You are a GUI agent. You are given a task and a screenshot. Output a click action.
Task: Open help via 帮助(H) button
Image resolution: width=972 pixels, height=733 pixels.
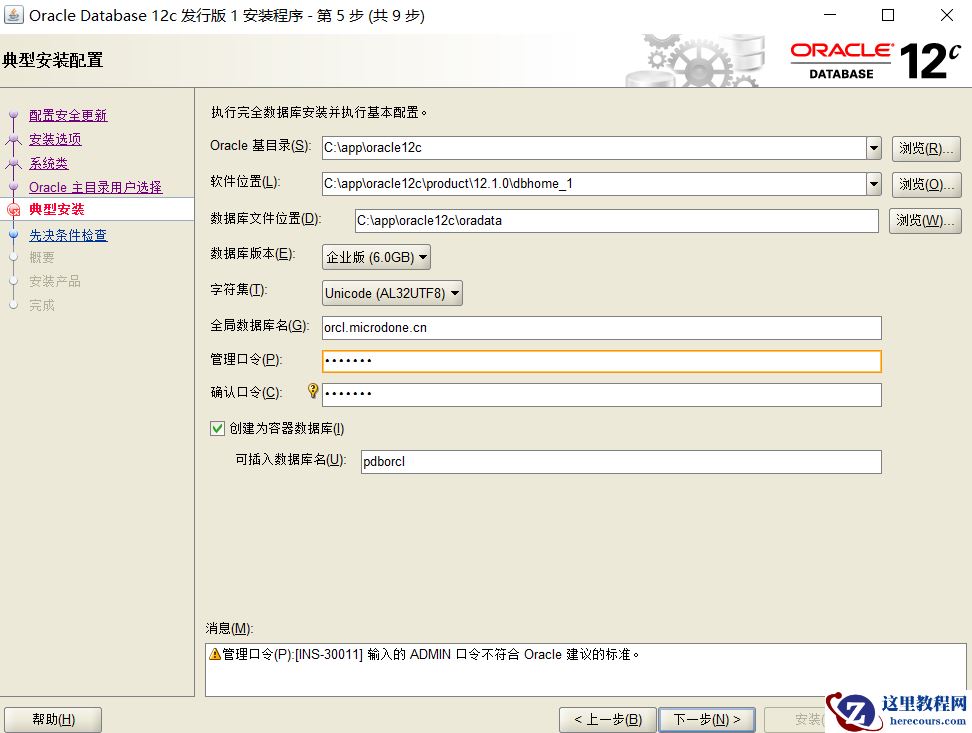[53, 719]
